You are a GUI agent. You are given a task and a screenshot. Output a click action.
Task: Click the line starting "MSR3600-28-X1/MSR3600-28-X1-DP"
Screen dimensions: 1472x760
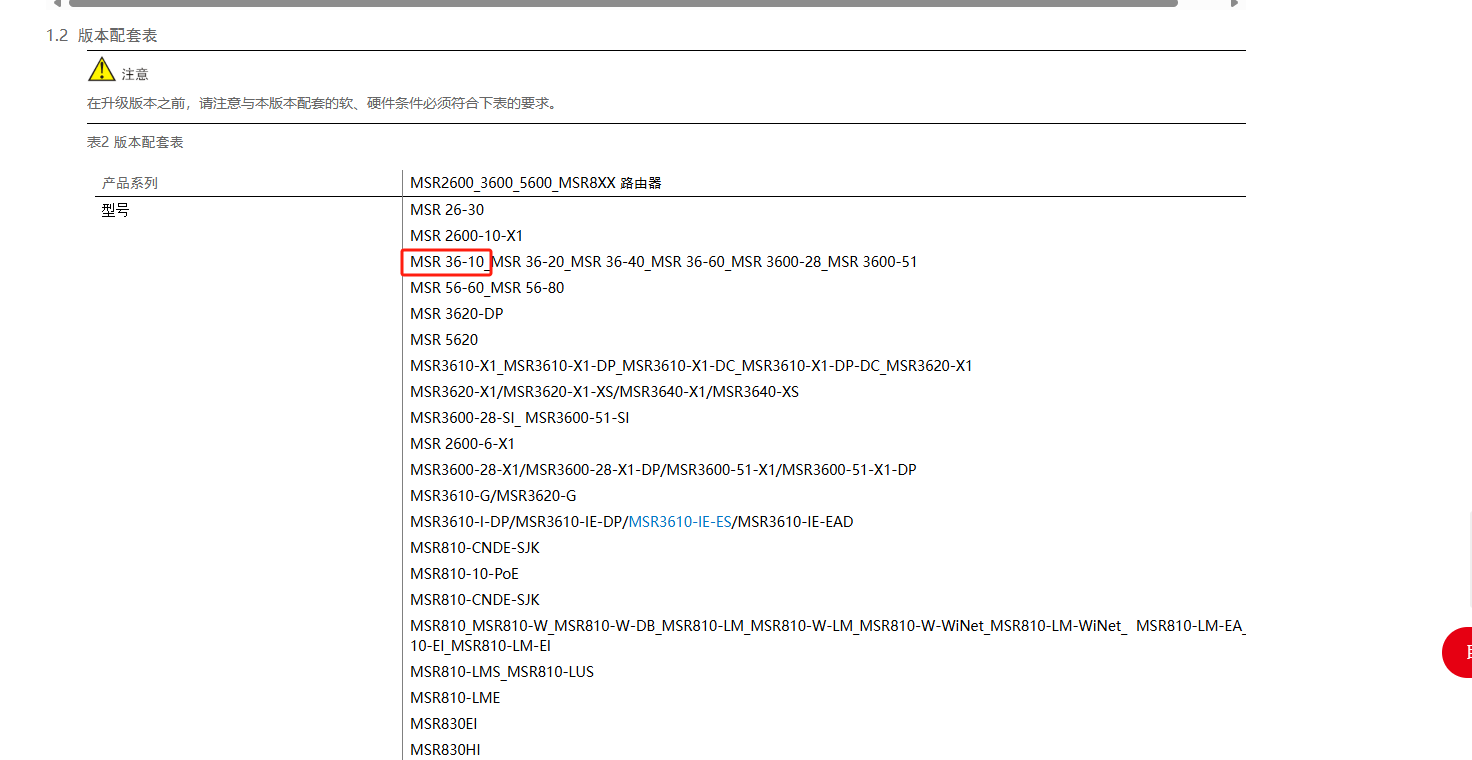663,470
